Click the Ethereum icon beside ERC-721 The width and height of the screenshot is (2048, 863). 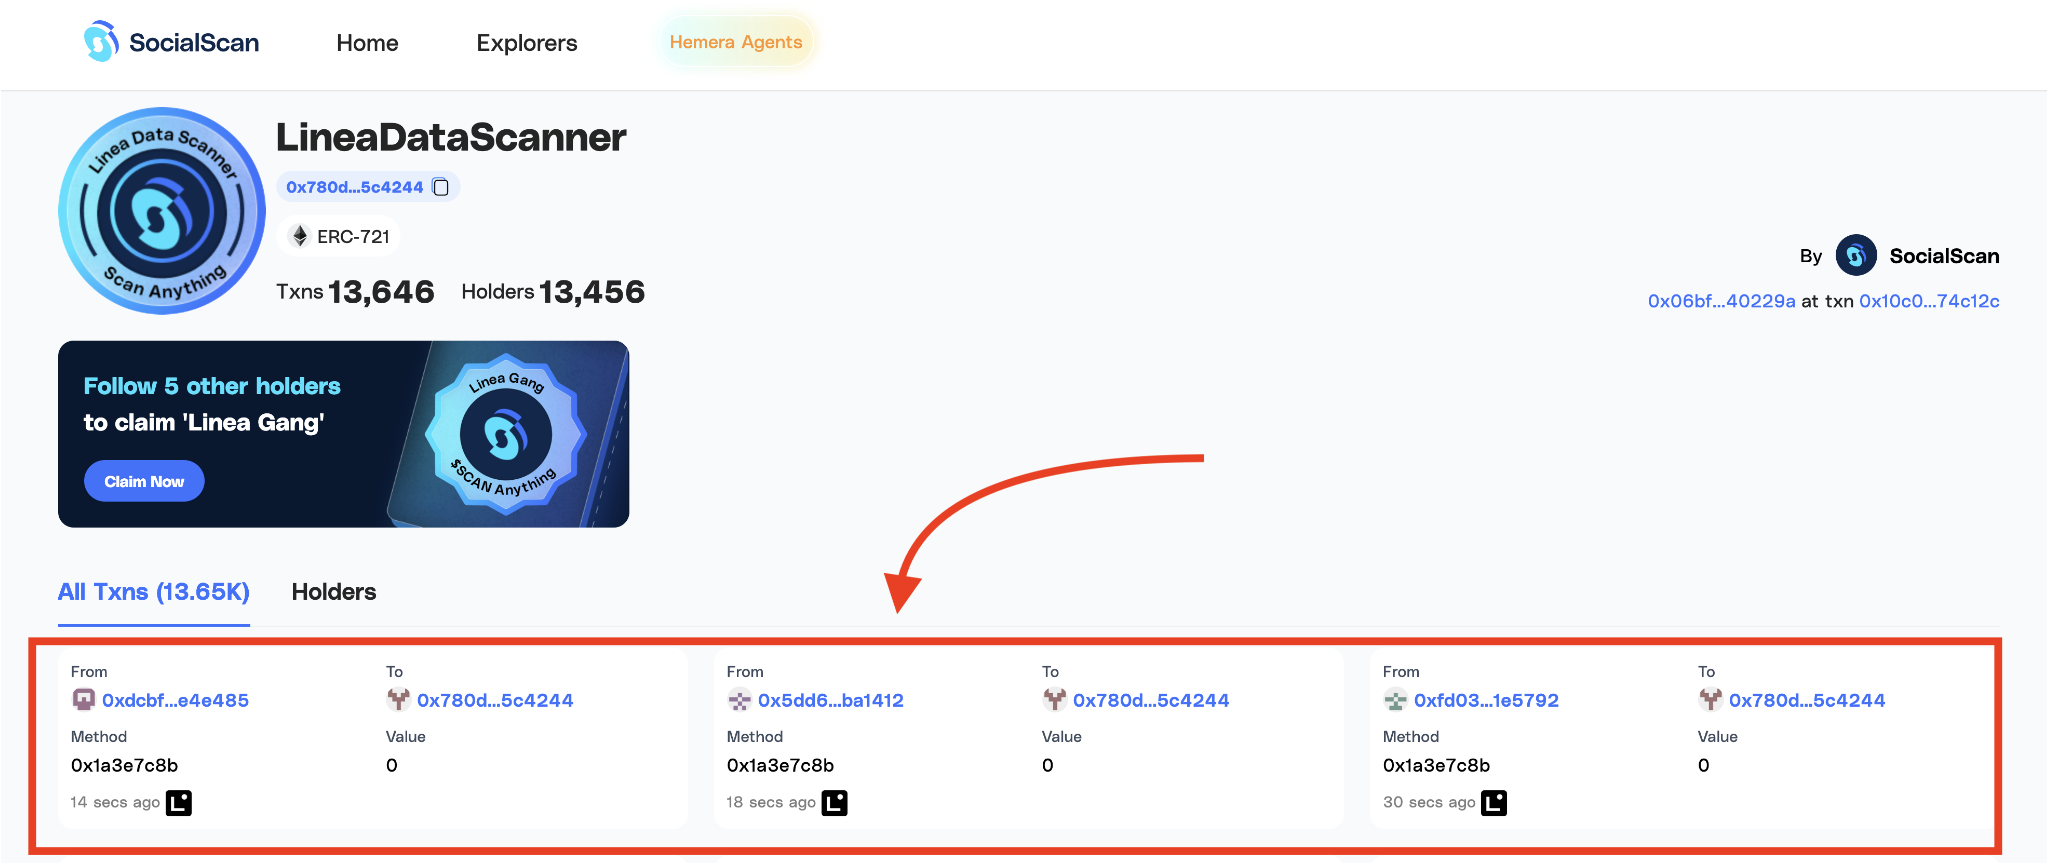point(299,236)
